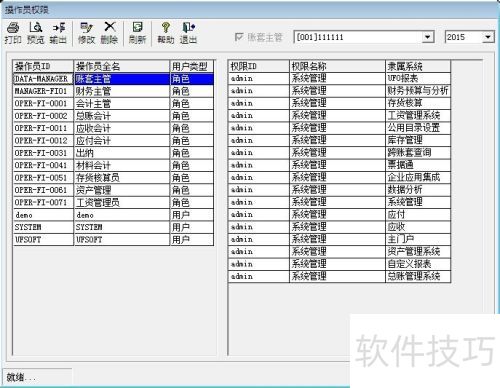Click the 刷新 refresh icon
The height and width of the screenshot is (388, 500).
[x=137, y=33]
